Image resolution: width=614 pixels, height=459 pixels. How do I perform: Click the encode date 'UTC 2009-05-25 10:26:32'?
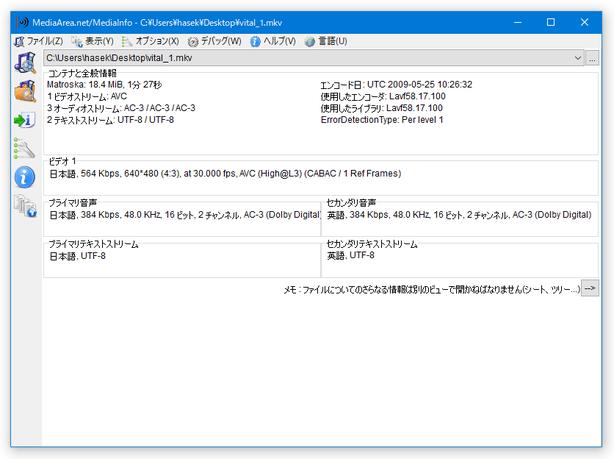419,85
